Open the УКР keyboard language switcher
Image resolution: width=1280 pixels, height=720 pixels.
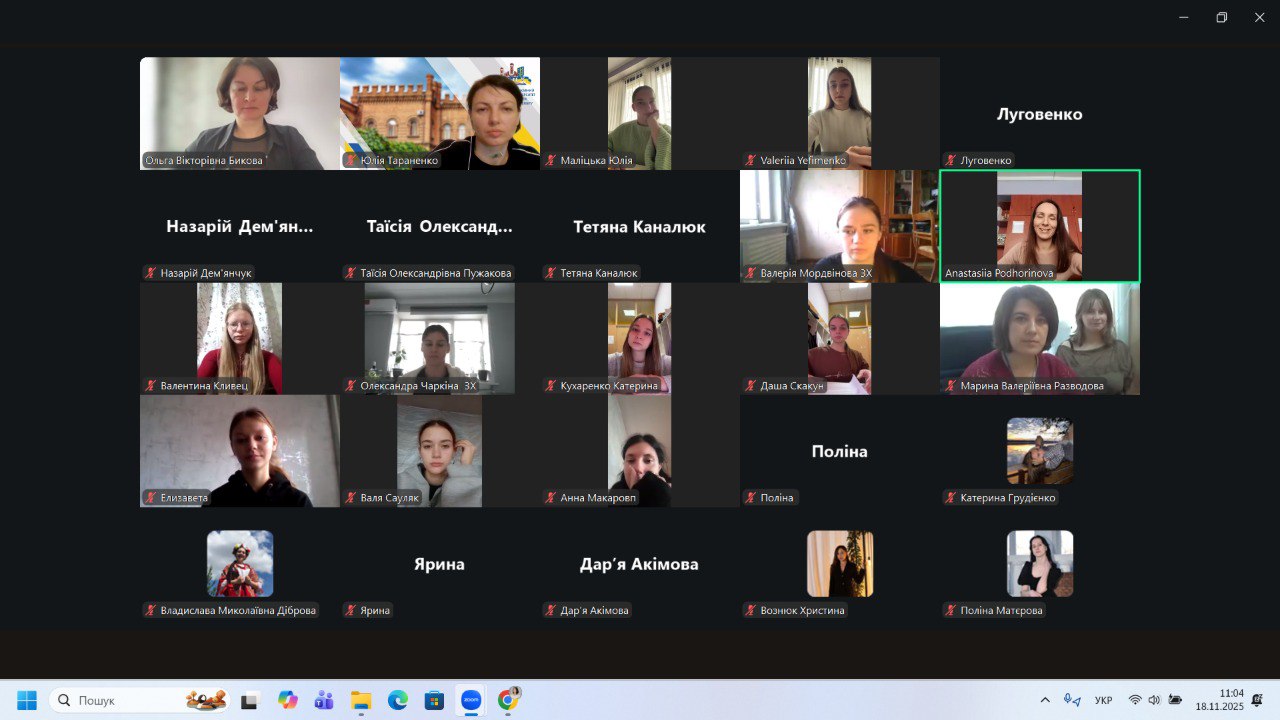point(1104,700)
